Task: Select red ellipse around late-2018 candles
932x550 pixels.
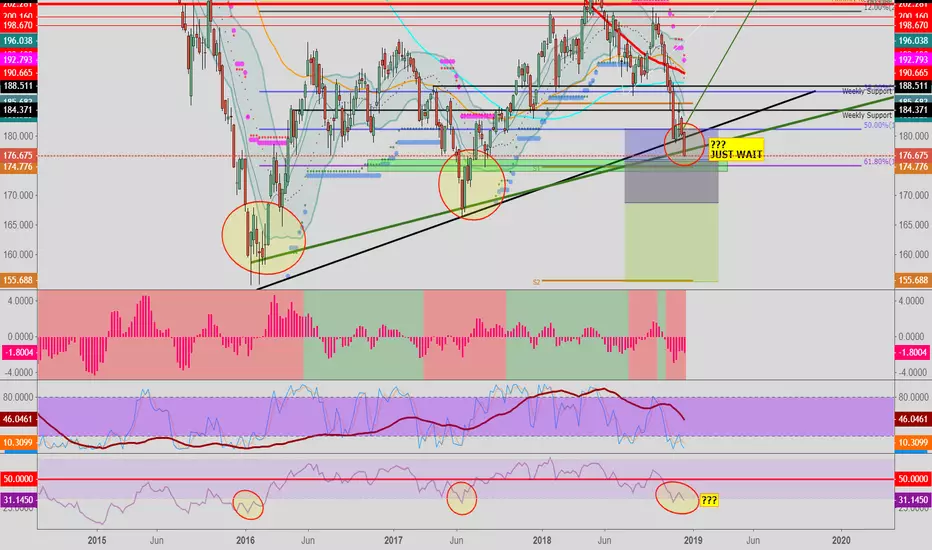Action: pos(684,144)
